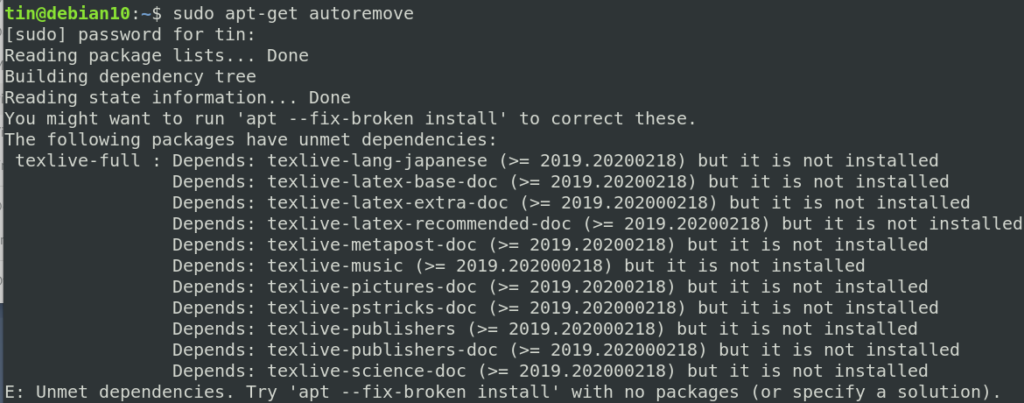
Task: Click the texlive-science-doc dependency
Action: point(367,371)
